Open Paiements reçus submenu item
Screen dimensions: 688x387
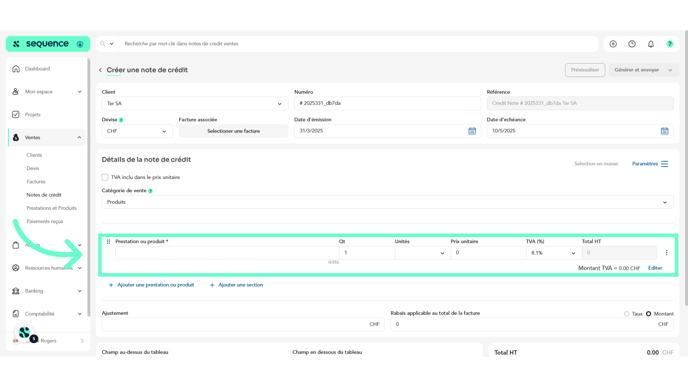pyautogui.click(x=45, y=221)
